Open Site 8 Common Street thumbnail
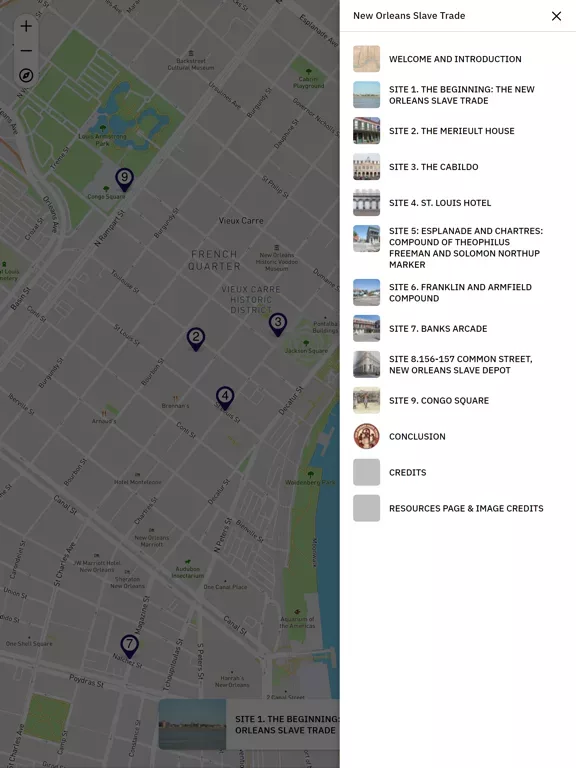Viewport: 576px width, 768px height. point(366,364)
